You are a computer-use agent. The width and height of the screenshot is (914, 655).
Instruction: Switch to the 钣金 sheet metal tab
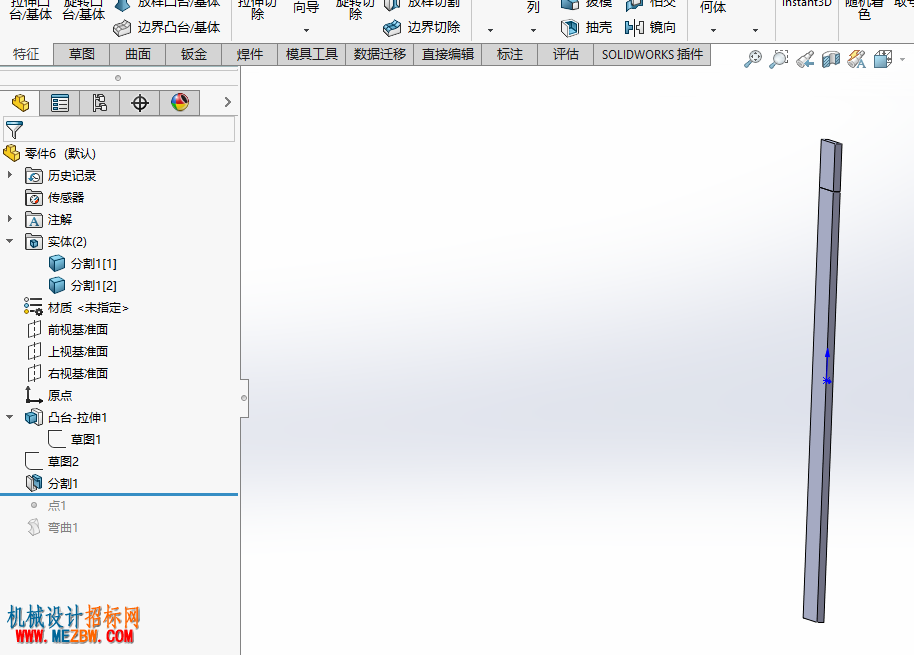point(194,55)
